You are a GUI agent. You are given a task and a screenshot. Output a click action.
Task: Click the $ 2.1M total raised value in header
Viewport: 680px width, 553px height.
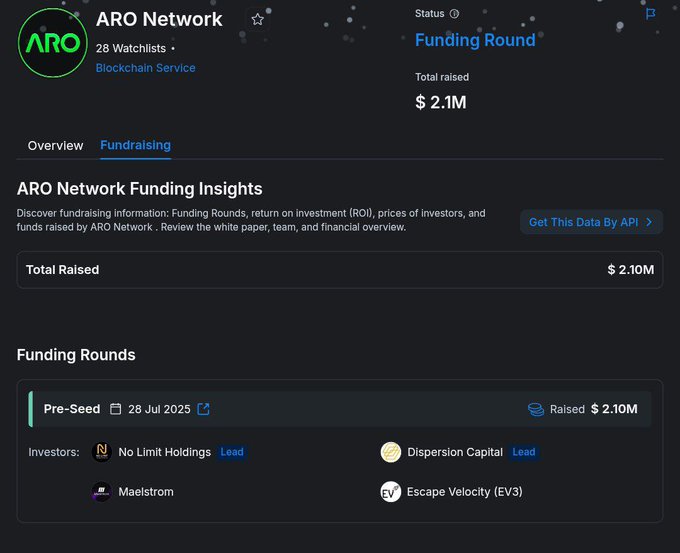point(441,102)
